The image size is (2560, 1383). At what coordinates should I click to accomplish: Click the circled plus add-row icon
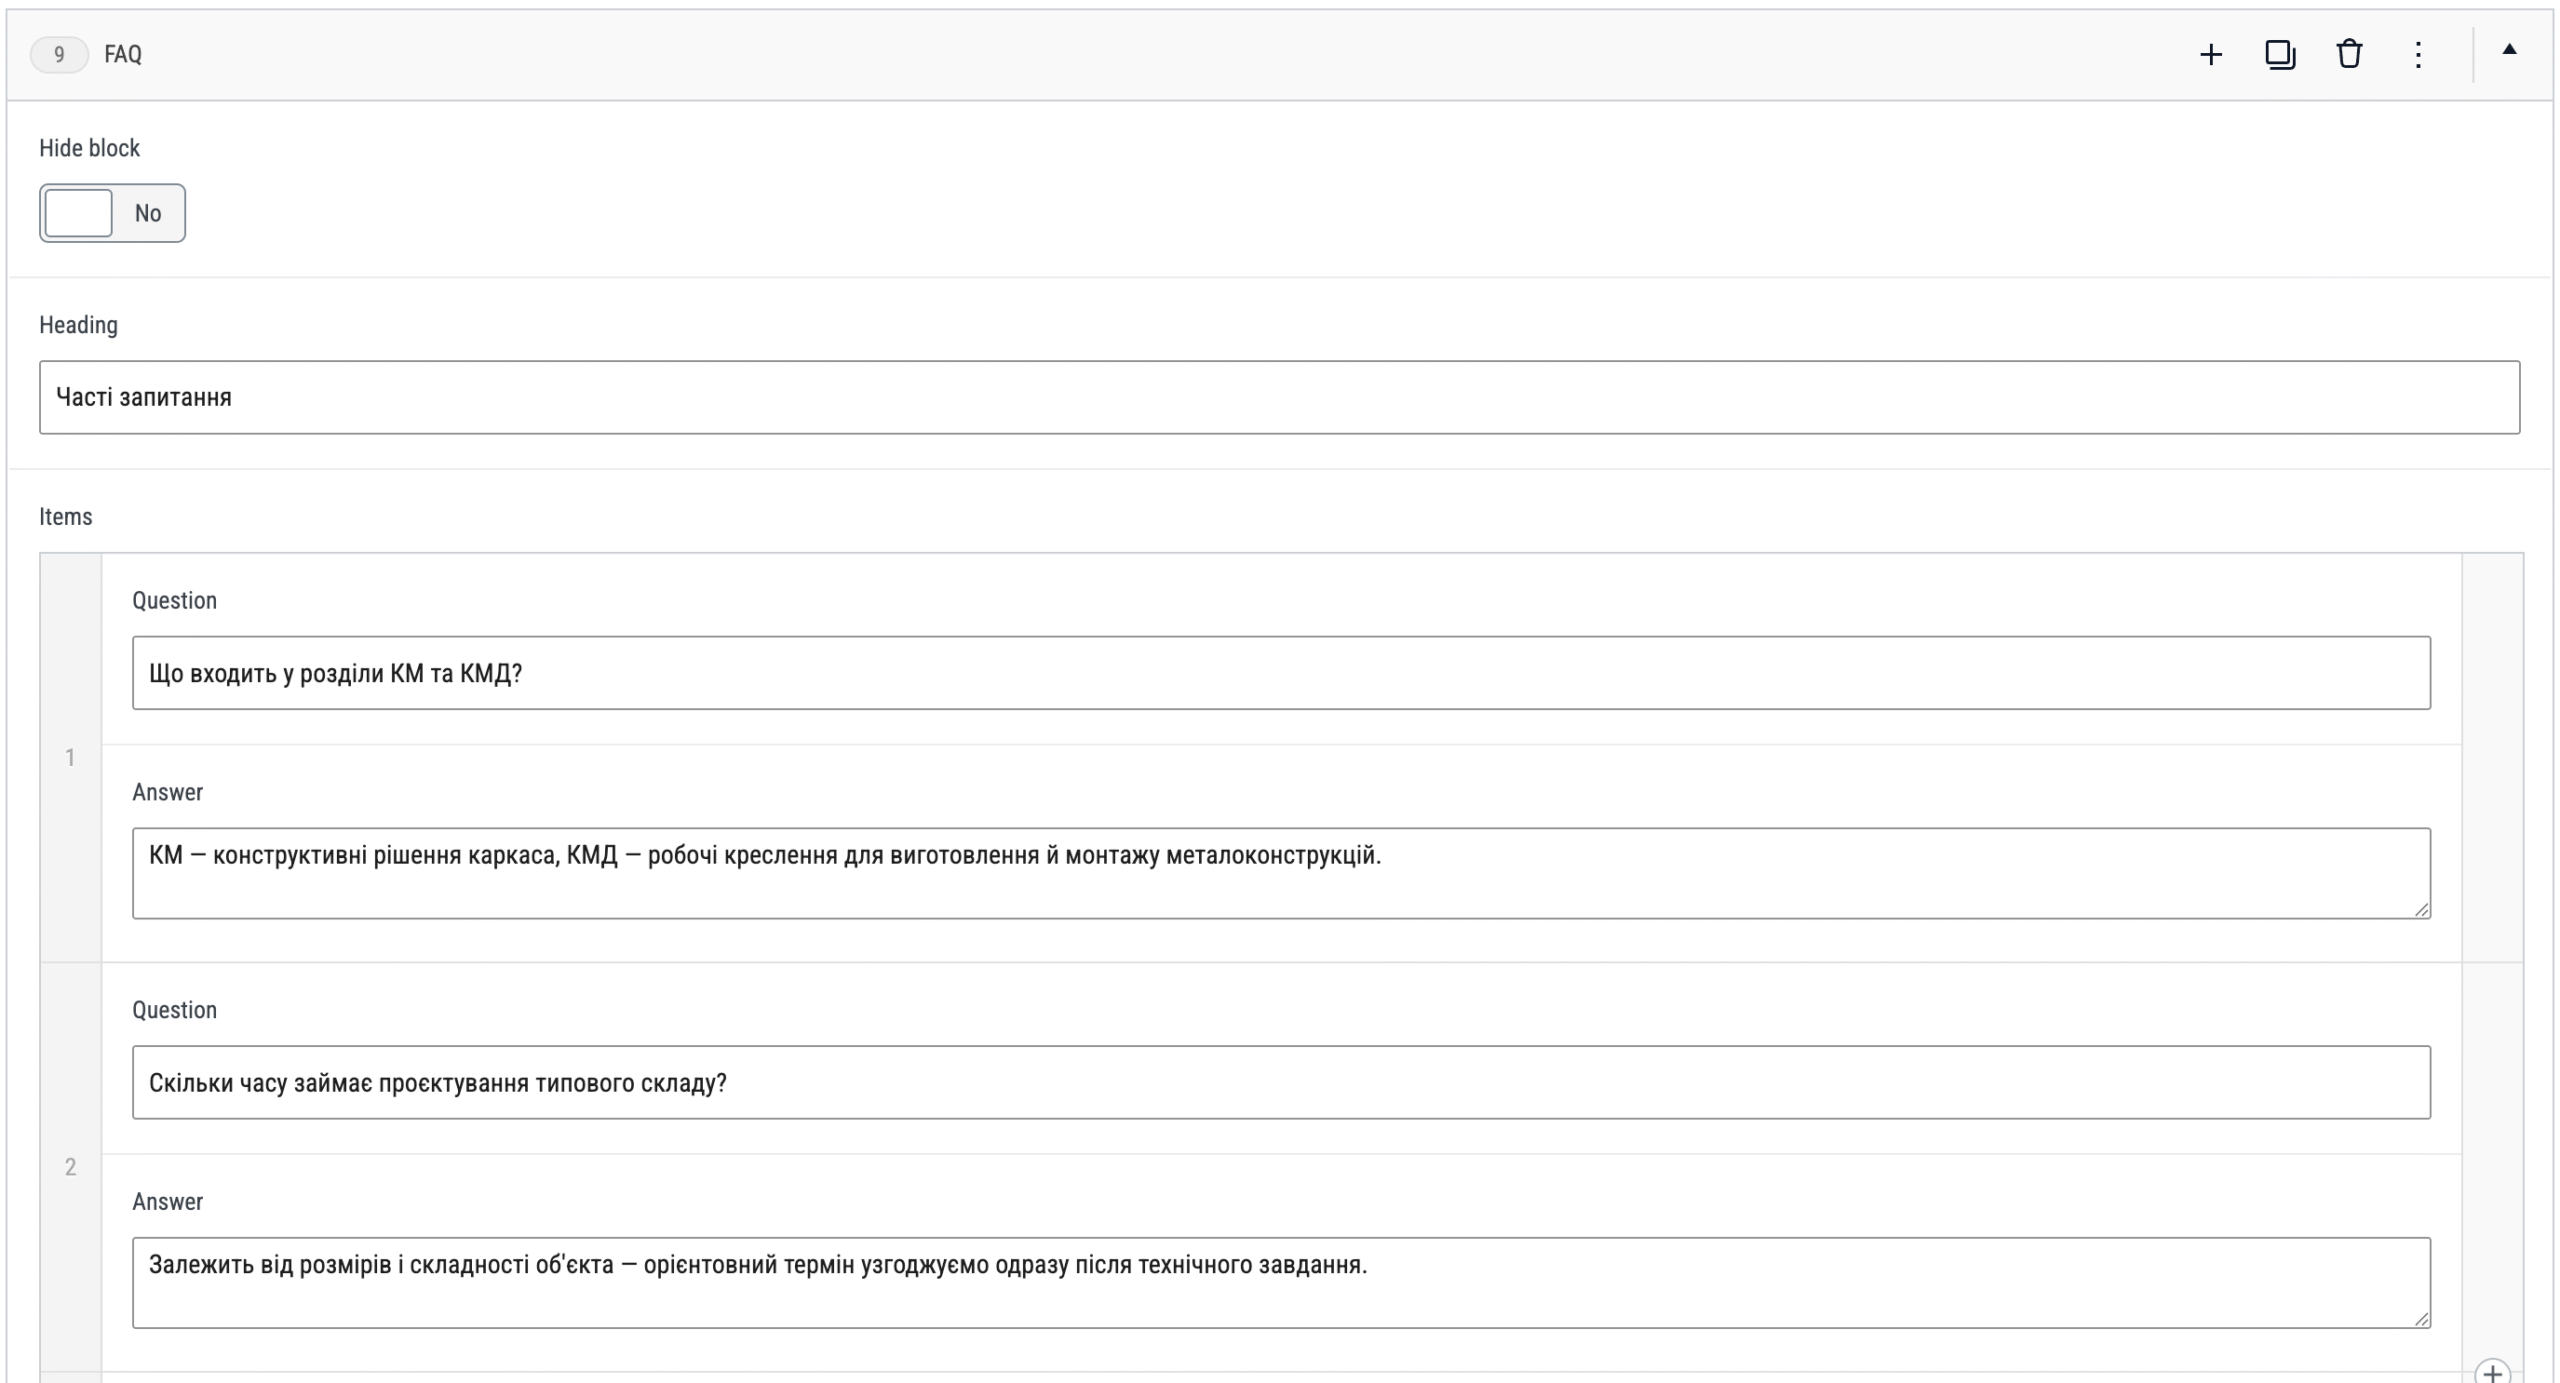[x=2492, y=1372]
